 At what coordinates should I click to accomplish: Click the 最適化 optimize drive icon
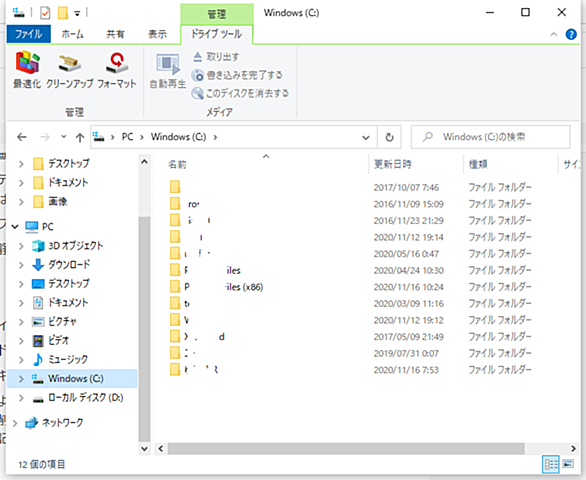coord(27,70)
